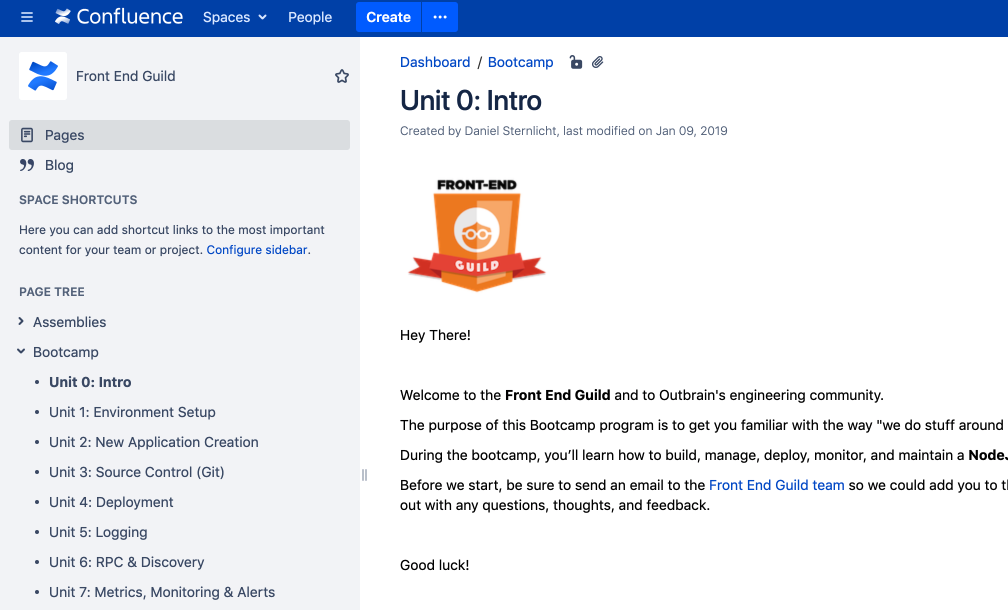Open Unit 6: RPC & Discovery
This screenshot has width=1008, height=610.
pyautogui.click(x=127, y=562)
